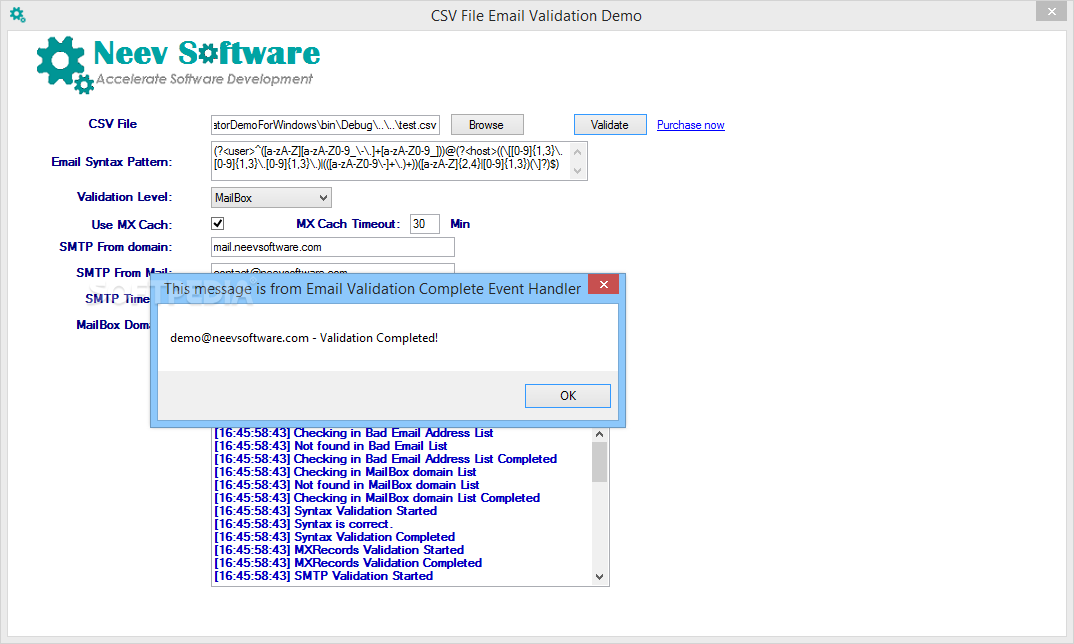Click the 'CSV File' label

pos(112,124)
